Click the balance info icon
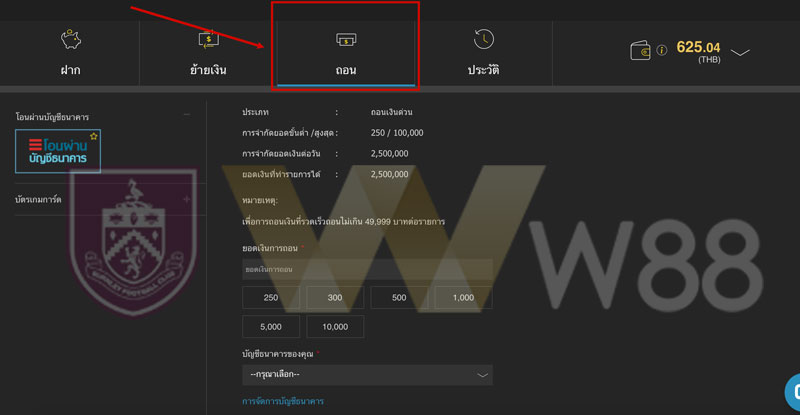This screenshot has width=800, height=415. 662,50
